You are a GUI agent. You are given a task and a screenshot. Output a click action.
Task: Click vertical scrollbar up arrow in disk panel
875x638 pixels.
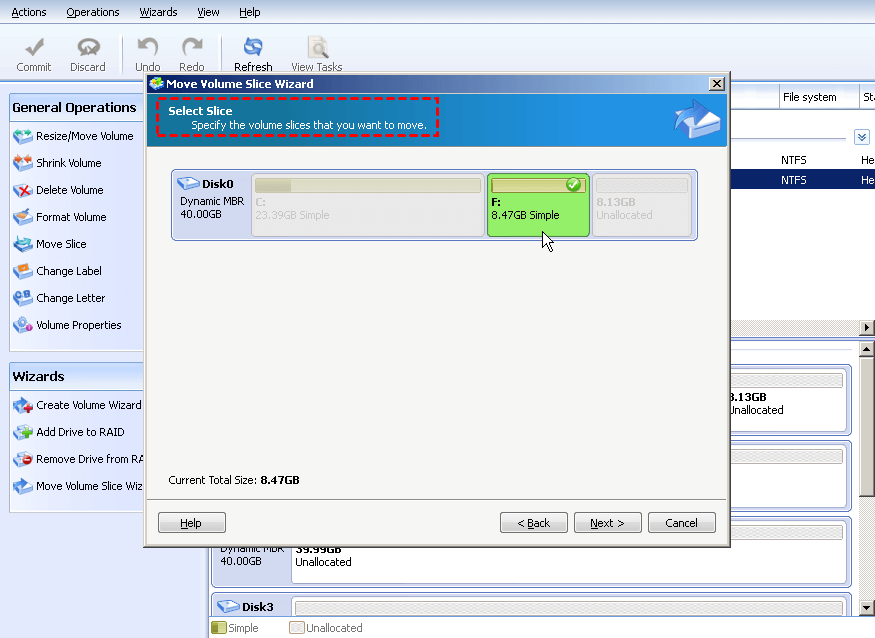tap(866, 349)
